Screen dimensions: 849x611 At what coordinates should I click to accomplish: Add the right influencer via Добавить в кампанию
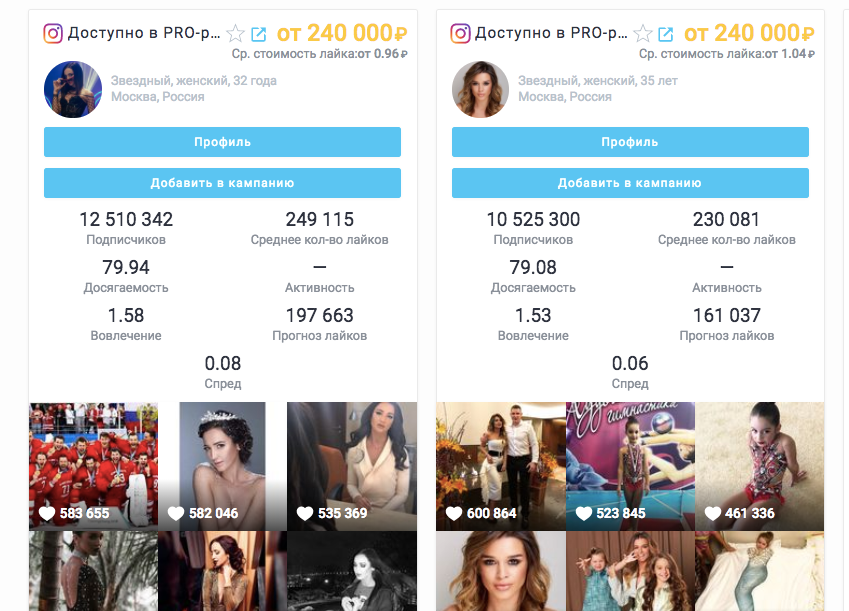click(x=630, y=183)
